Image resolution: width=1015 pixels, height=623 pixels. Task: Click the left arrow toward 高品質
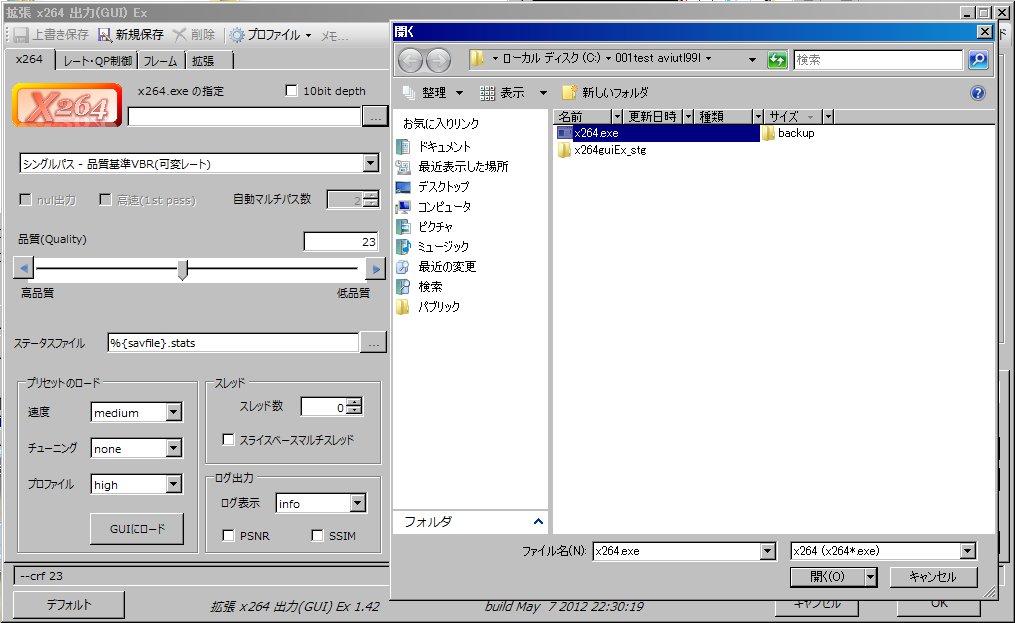click(24, 268)
